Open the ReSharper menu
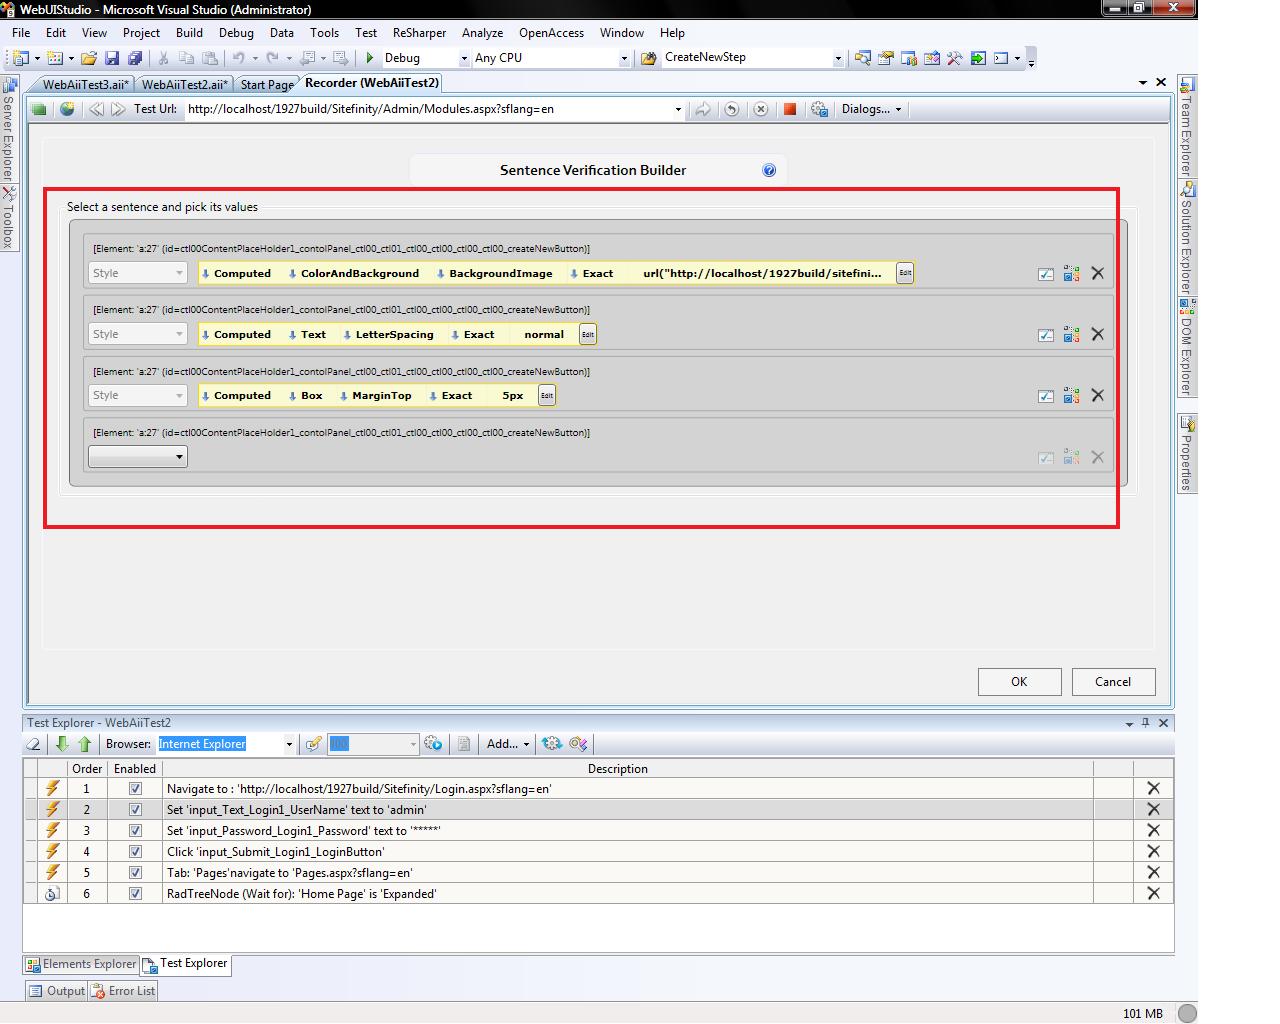The height and width of the screenshot is (1024, 1280). (x=419, y=32)
